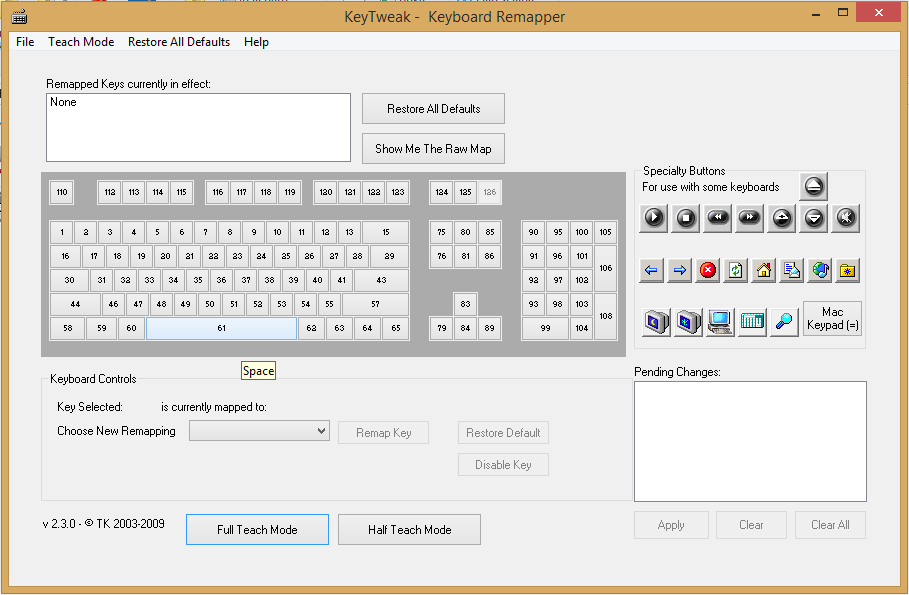Image resolution: width=909 pixels, height=595 pixels.
Task: Select key 110 in the top row
Action: tap(62, 193)
